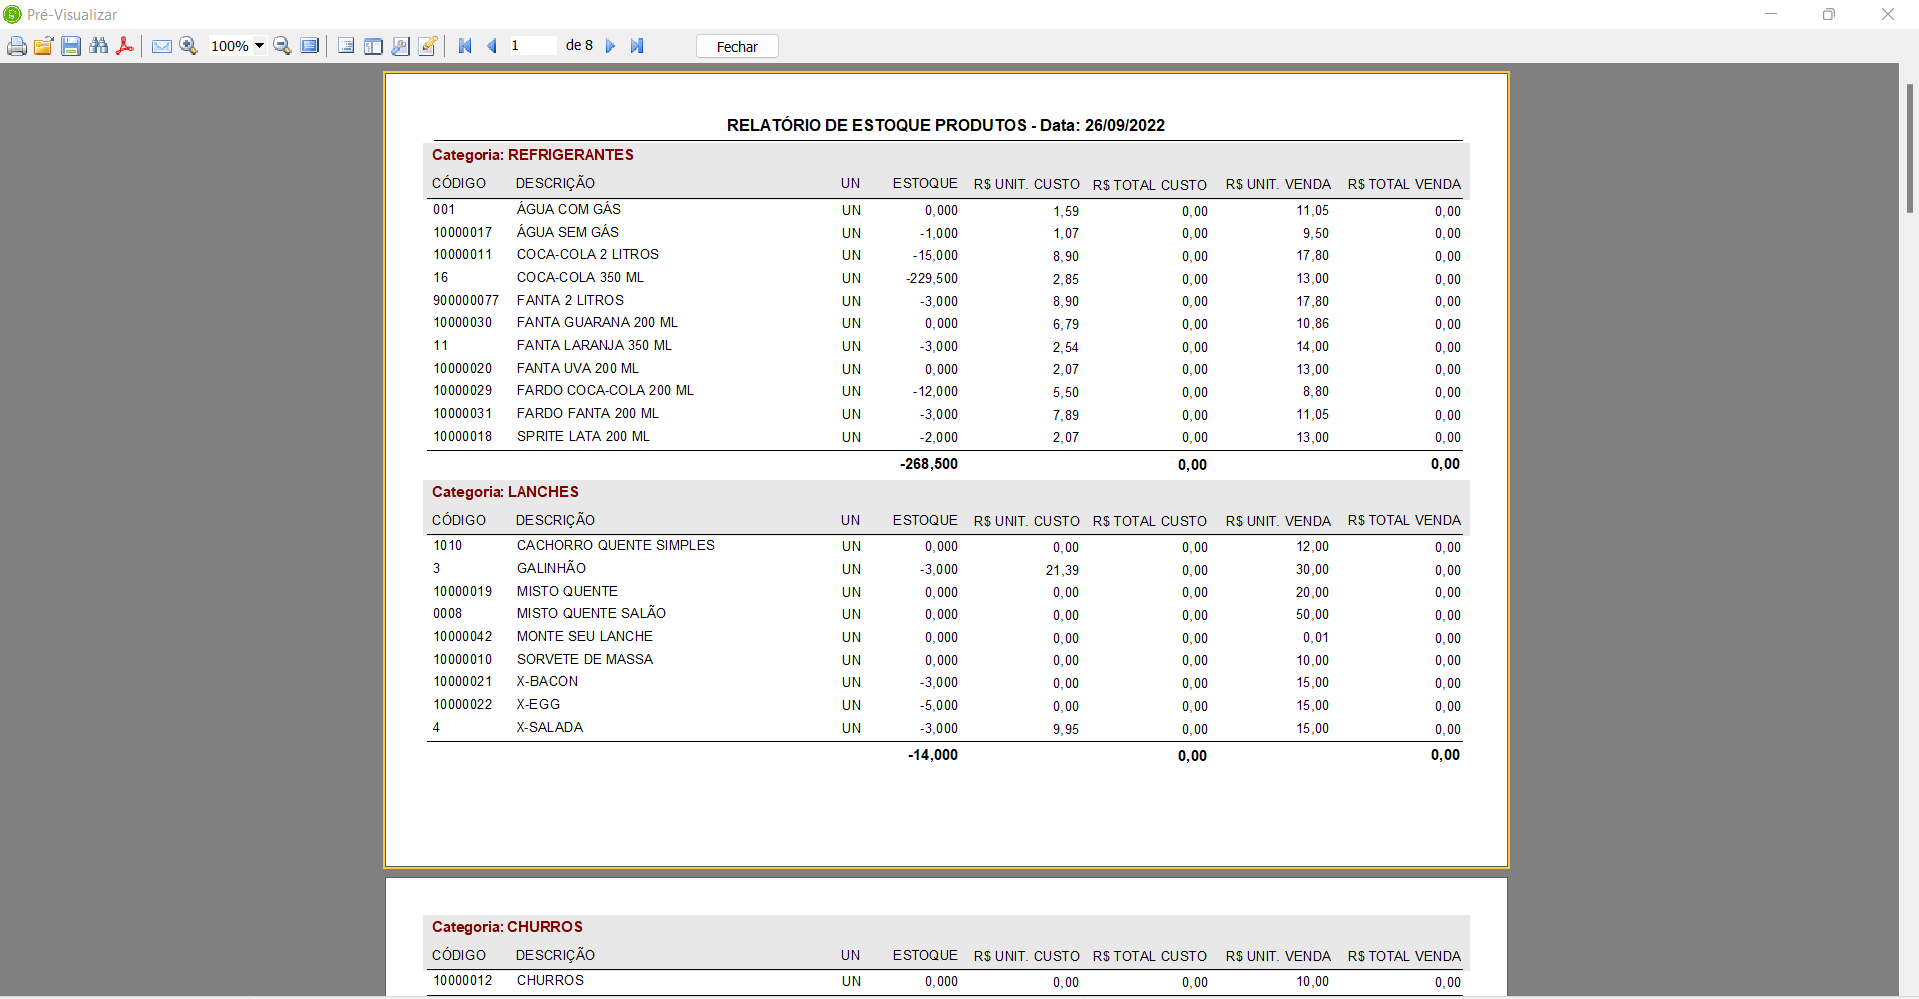The width and height of the screenshot is (1919, 999).
Task: Click code 900000077
Action: (x=466, y=300)
